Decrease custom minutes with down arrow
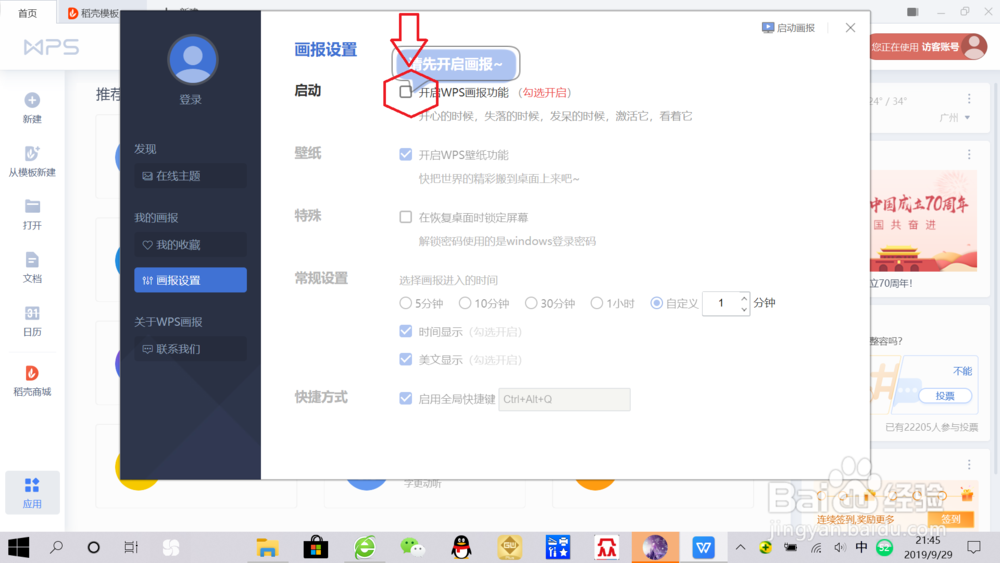 (x=744, y=309)
